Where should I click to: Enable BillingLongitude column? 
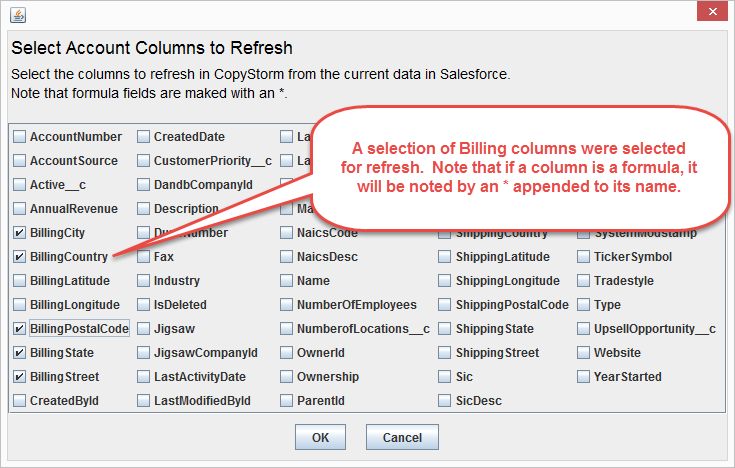pos(19,305)
